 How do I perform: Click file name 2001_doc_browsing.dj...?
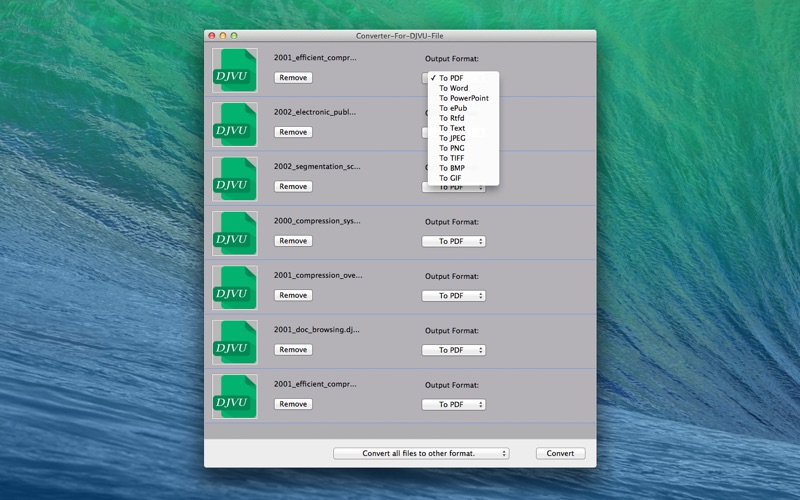(316, 330)
